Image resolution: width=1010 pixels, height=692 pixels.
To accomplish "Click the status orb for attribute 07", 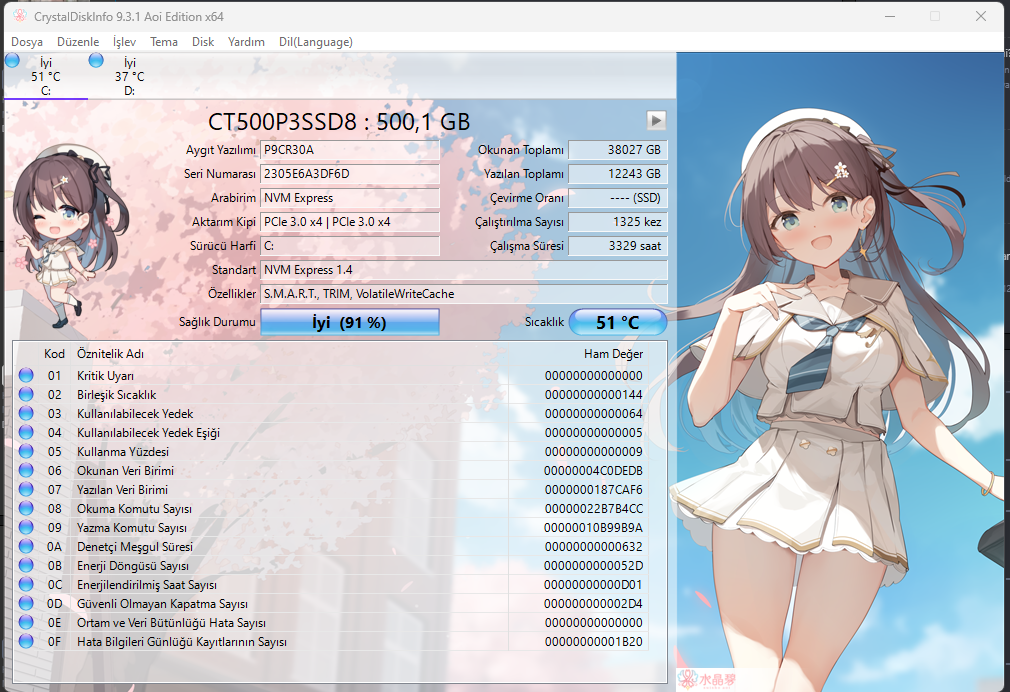I will pos(26,489).
